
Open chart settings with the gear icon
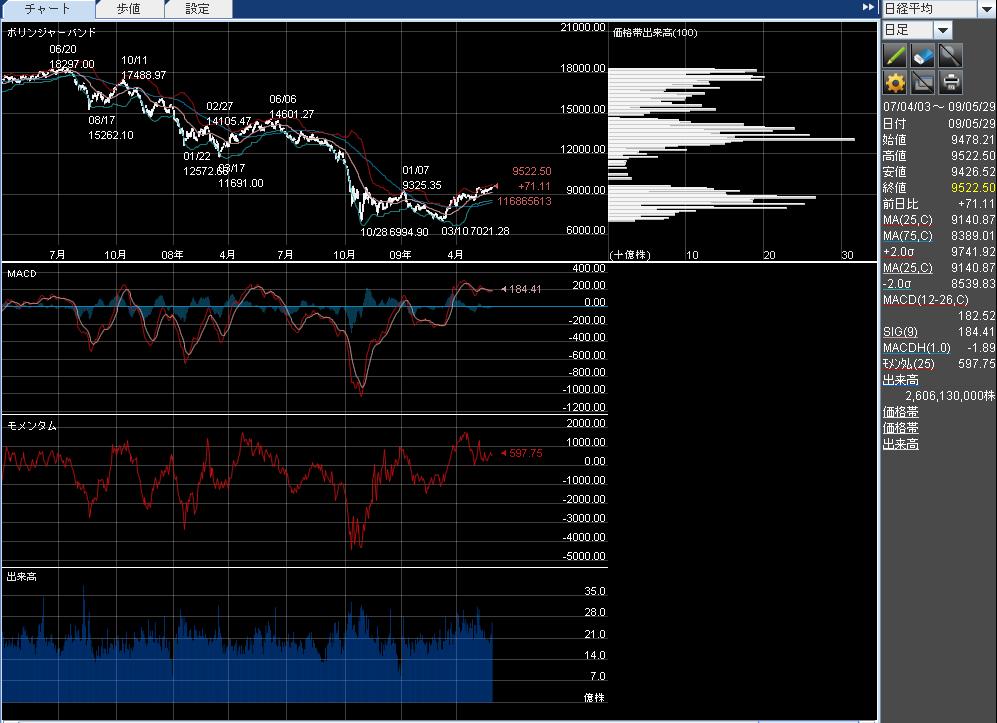[x=895, y=82]
